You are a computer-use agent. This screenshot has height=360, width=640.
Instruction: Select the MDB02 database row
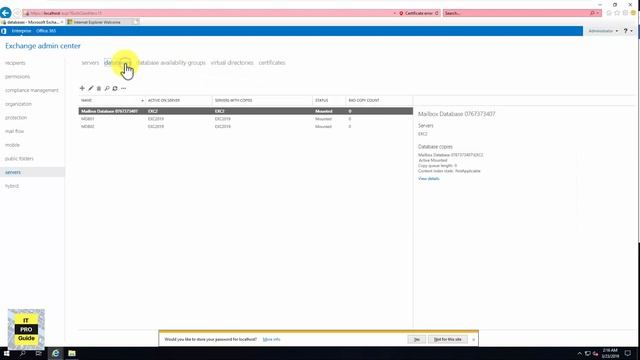(246, 127)
